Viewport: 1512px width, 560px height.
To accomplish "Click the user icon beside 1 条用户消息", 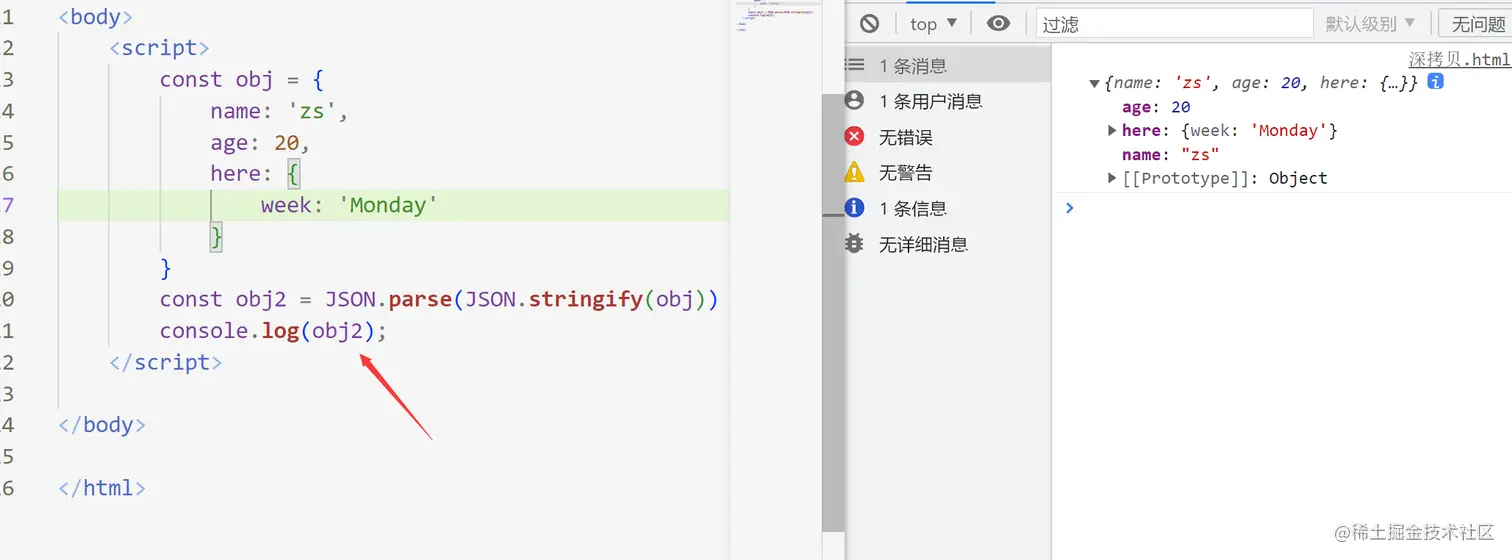I will (x=854, y=100).
